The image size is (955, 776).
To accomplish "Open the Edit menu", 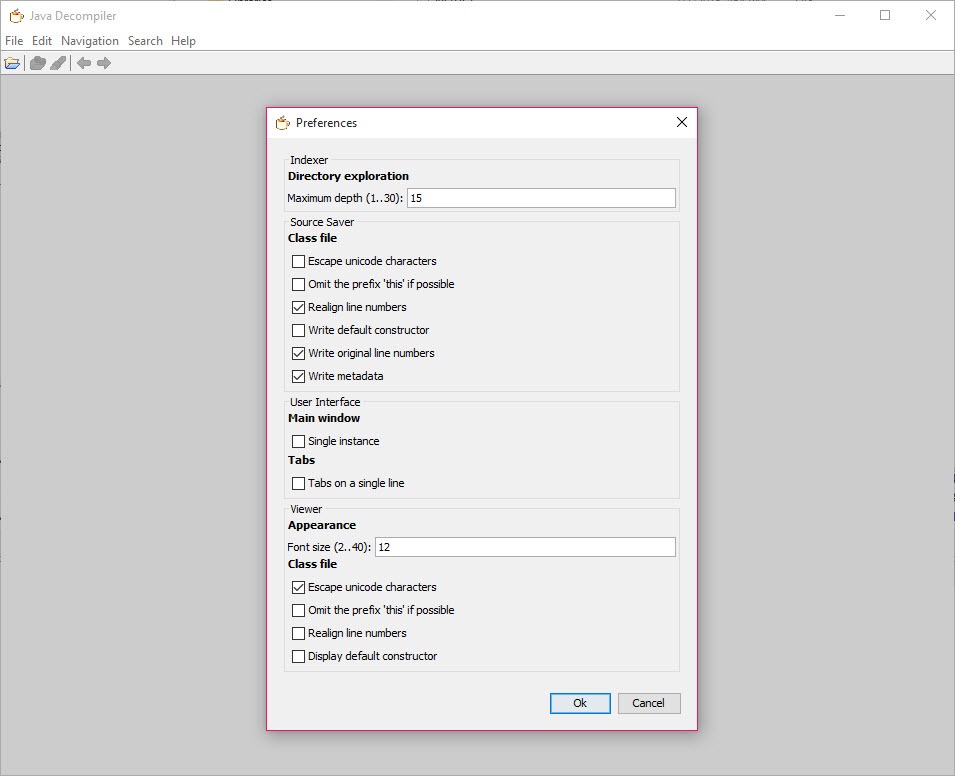I will pyautogui.click(x=42, y=41).
